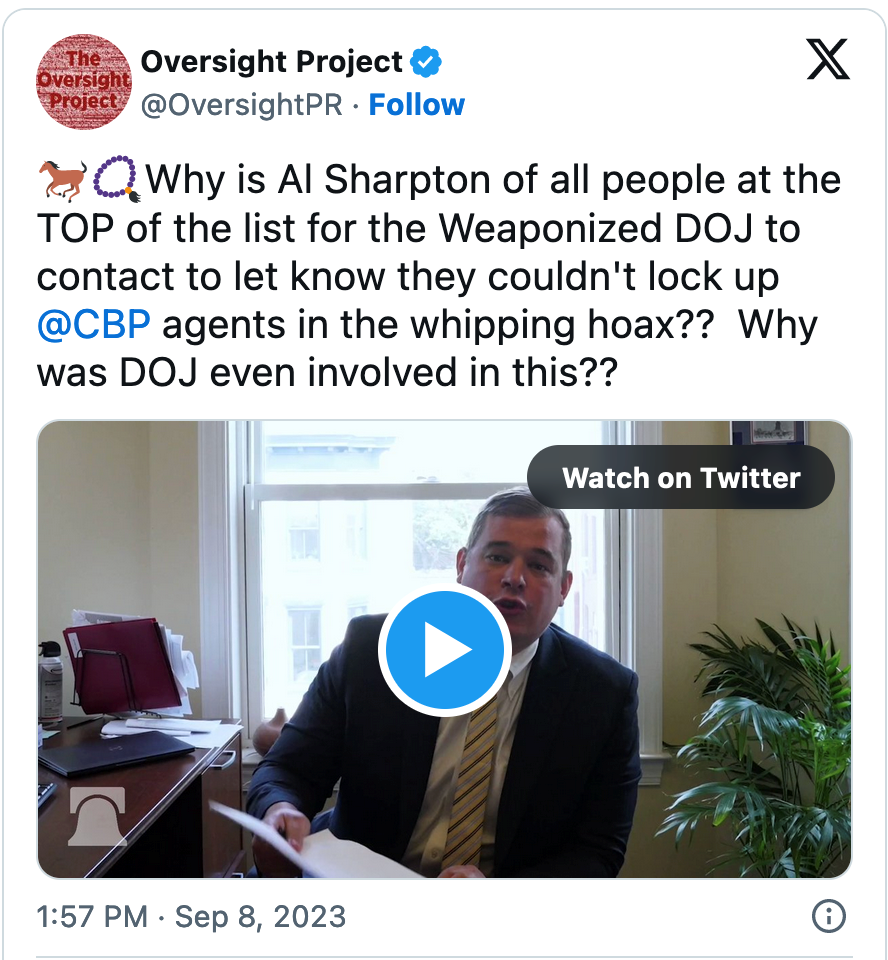
Task: Click the red folder in video thumbnail
Action: point(122,667)
